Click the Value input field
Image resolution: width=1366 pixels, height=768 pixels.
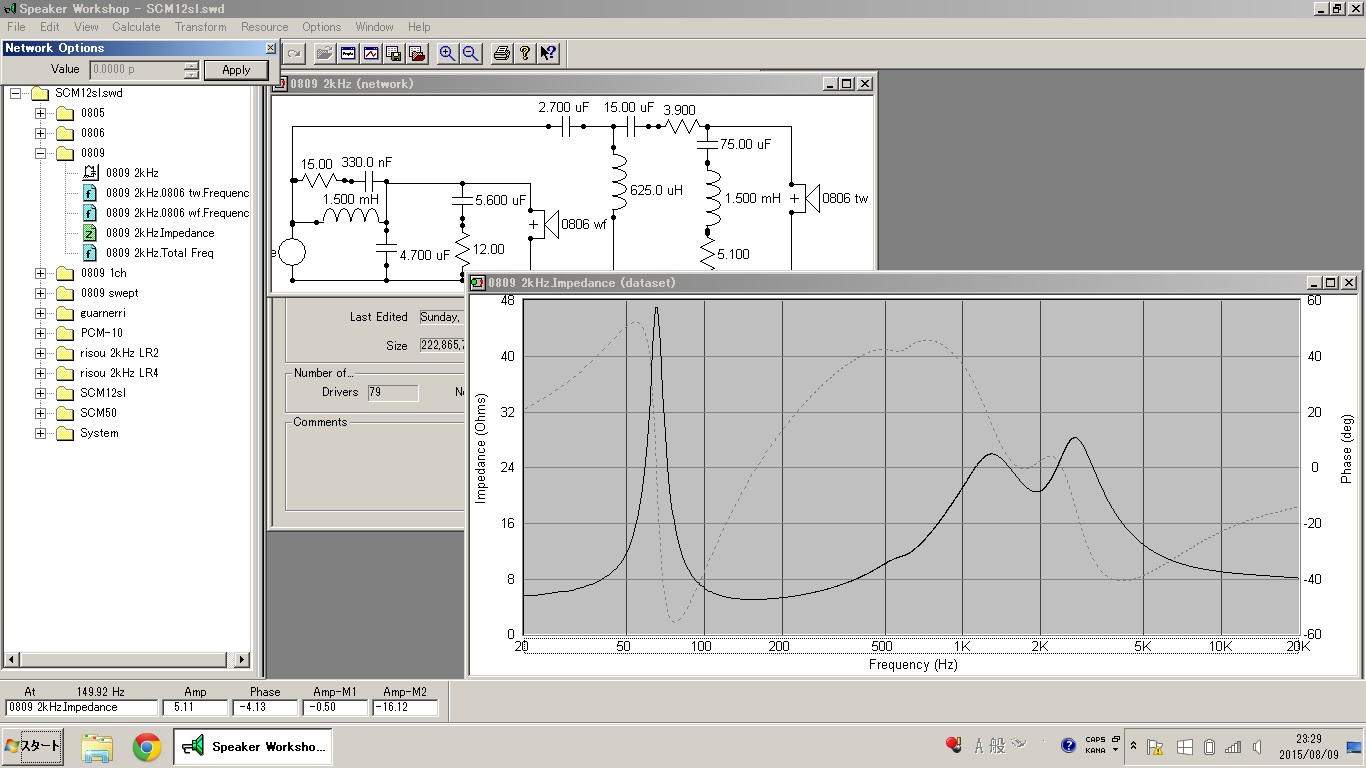tap(136, 70)
